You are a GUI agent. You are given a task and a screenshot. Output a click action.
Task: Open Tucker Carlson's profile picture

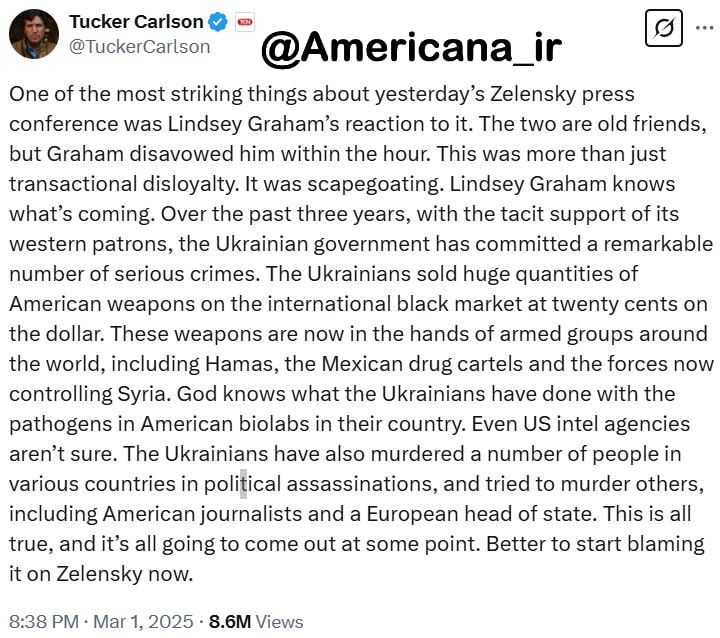(33, 34)
